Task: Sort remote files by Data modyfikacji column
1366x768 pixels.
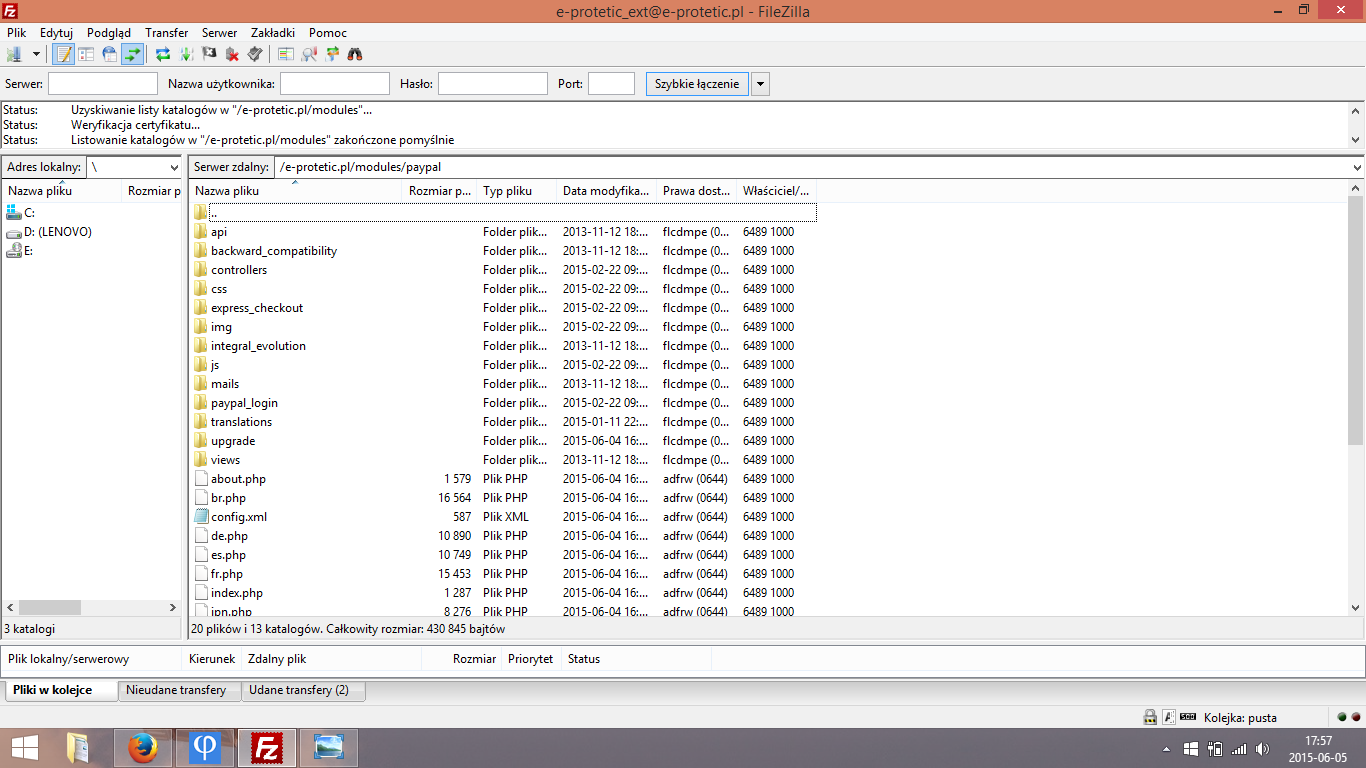Action: [606, 191]
